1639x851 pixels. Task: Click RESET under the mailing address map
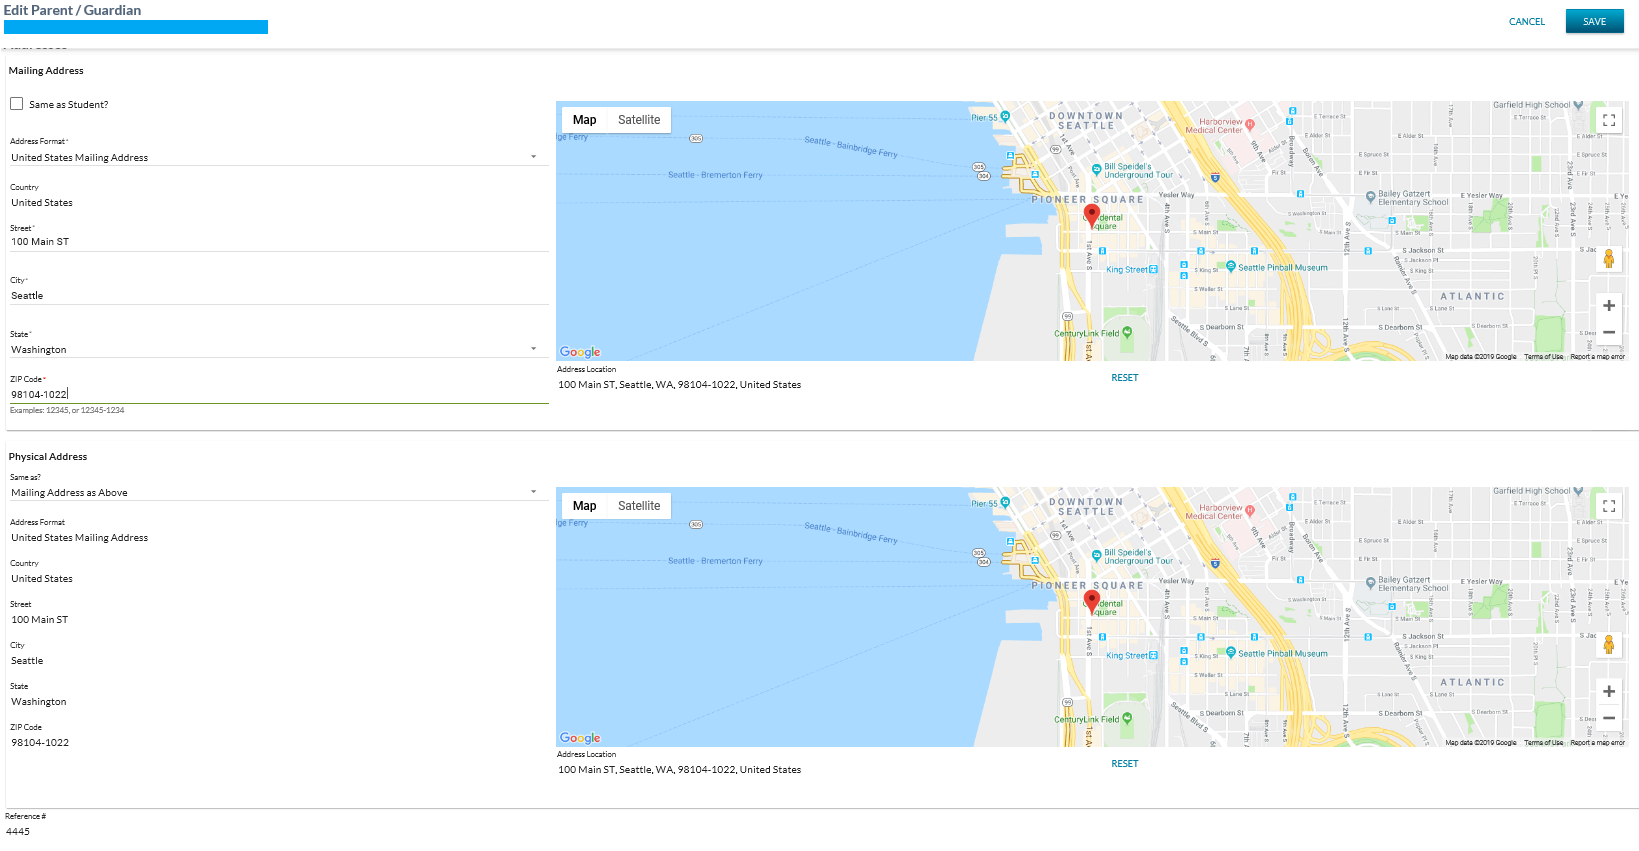point(1124,378)
